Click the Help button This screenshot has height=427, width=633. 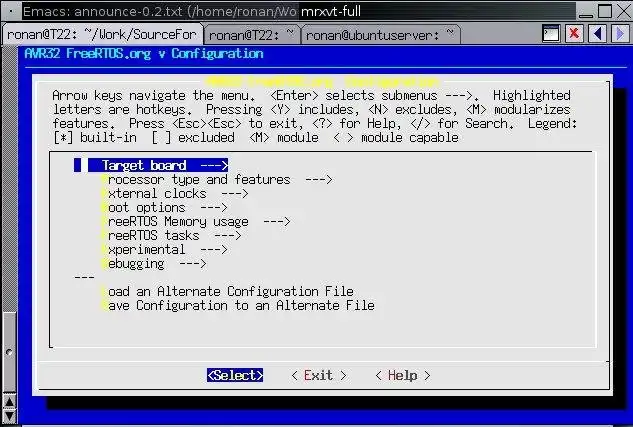tap(403, 375)
